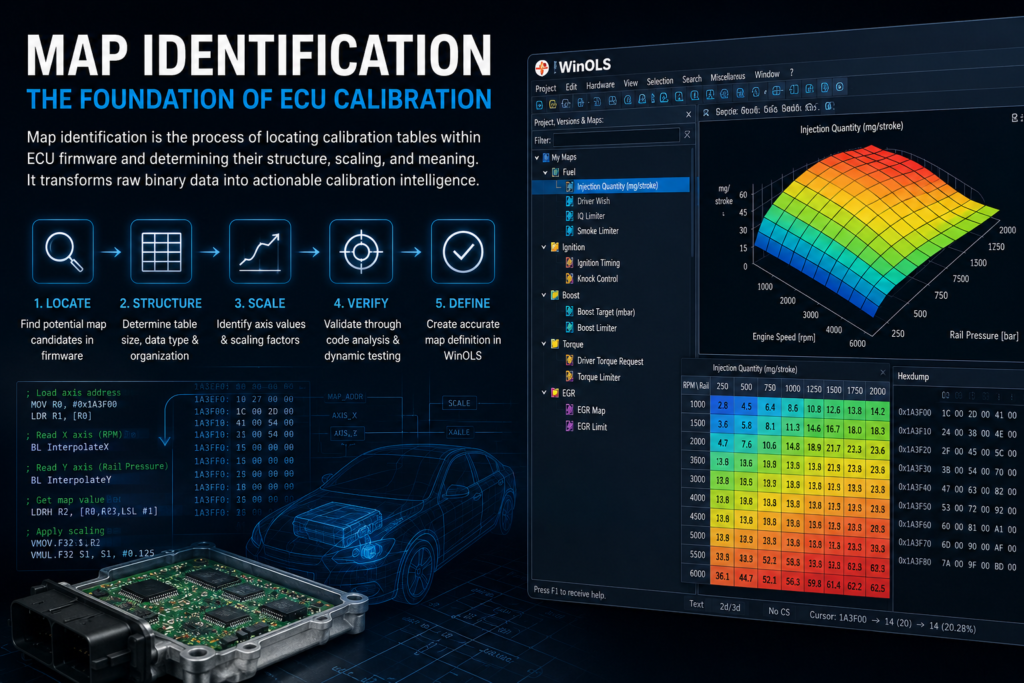The image size is (1024, 683).
Task: Open the Window menu
Action: [767, 74]
